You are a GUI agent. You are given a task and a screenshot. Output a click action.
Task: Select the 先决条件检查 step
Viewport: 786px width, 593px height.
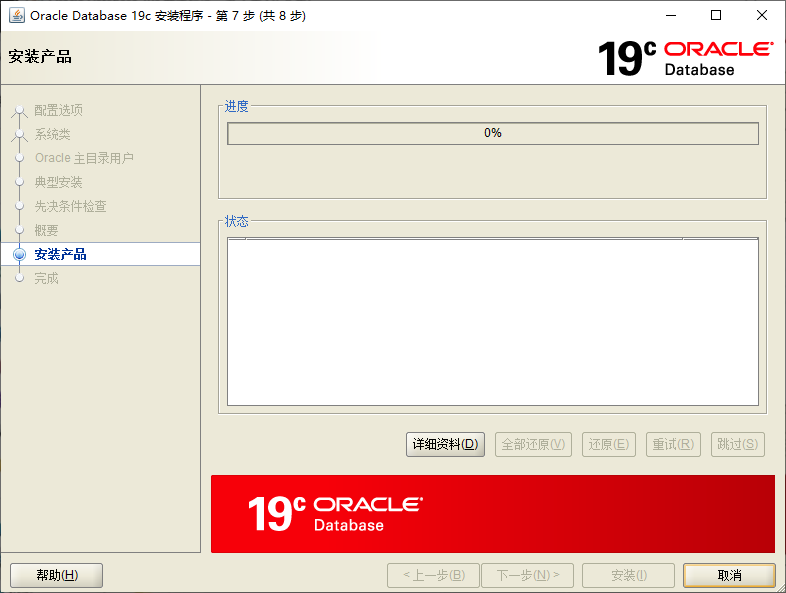pos(70,206)
